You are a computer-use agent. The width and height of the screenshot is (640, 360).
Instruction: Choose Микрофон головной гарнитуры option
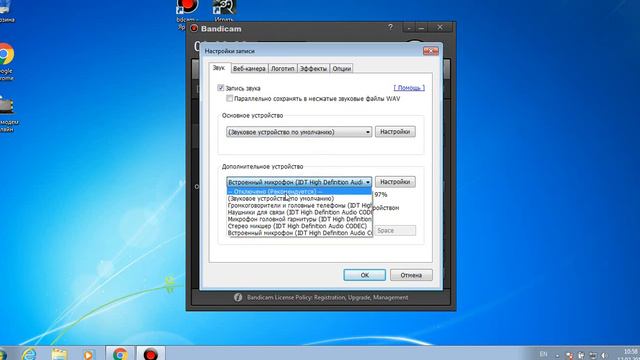click(299, 219)
